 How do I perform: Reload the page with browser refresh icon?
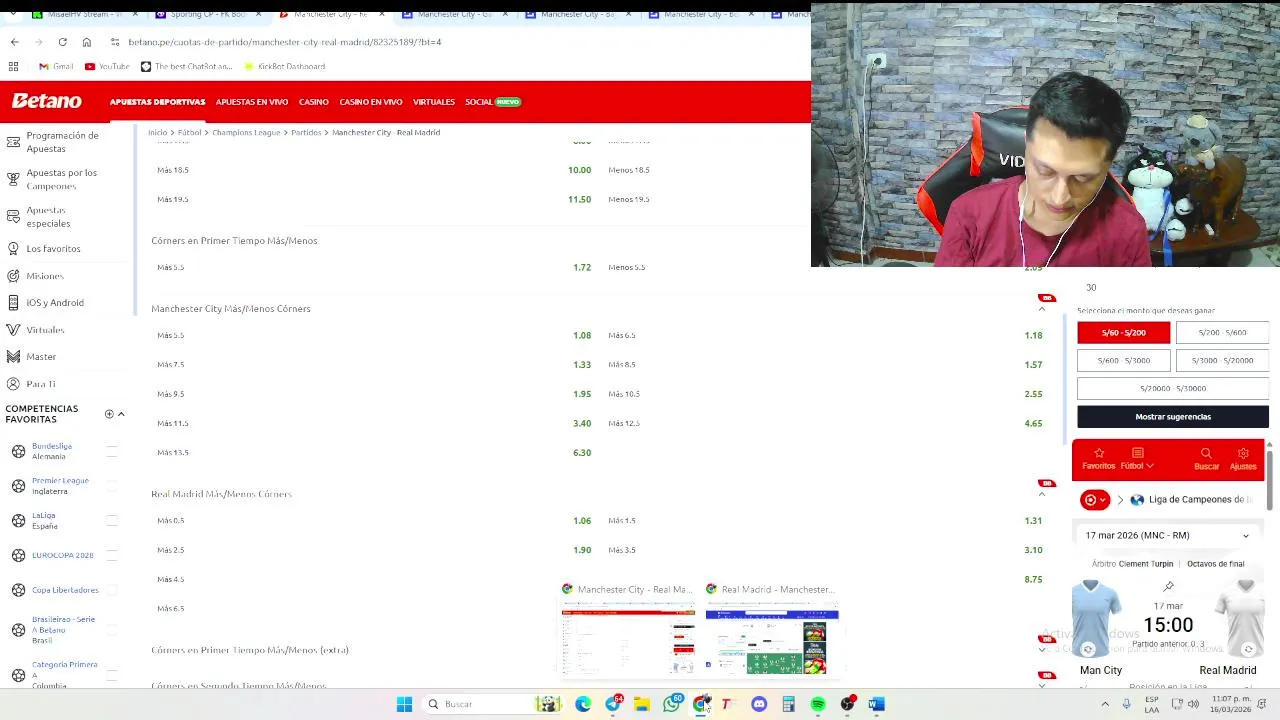point(62,42)
